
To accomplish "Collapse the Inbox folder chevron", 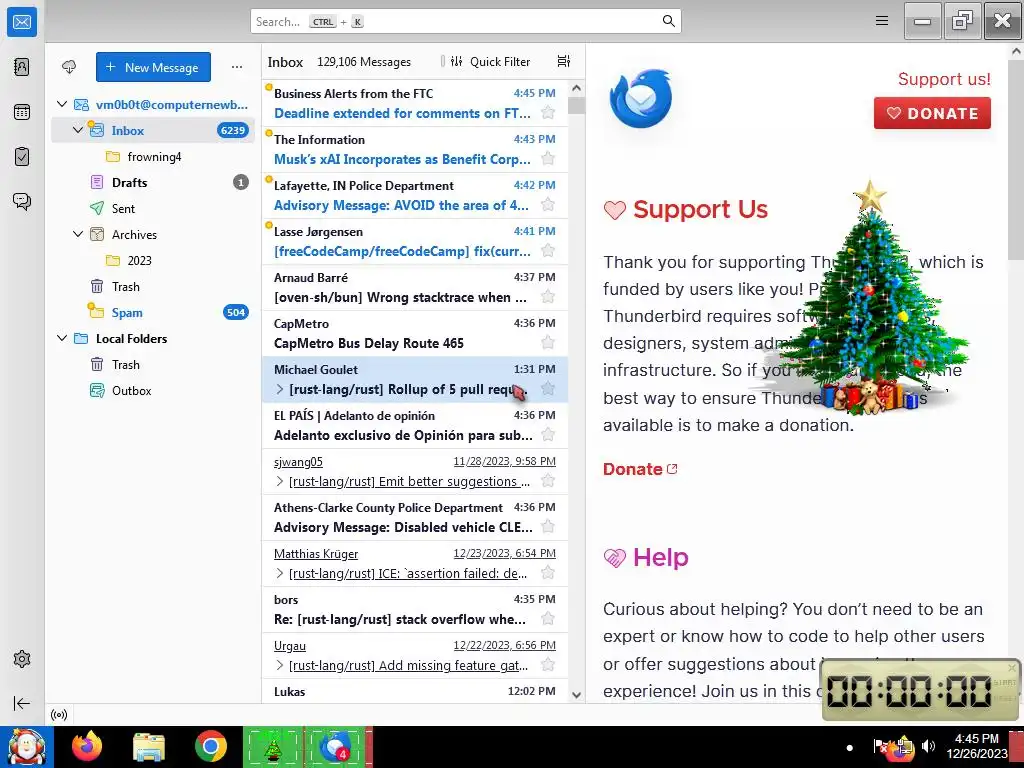I will pos(78,130).
